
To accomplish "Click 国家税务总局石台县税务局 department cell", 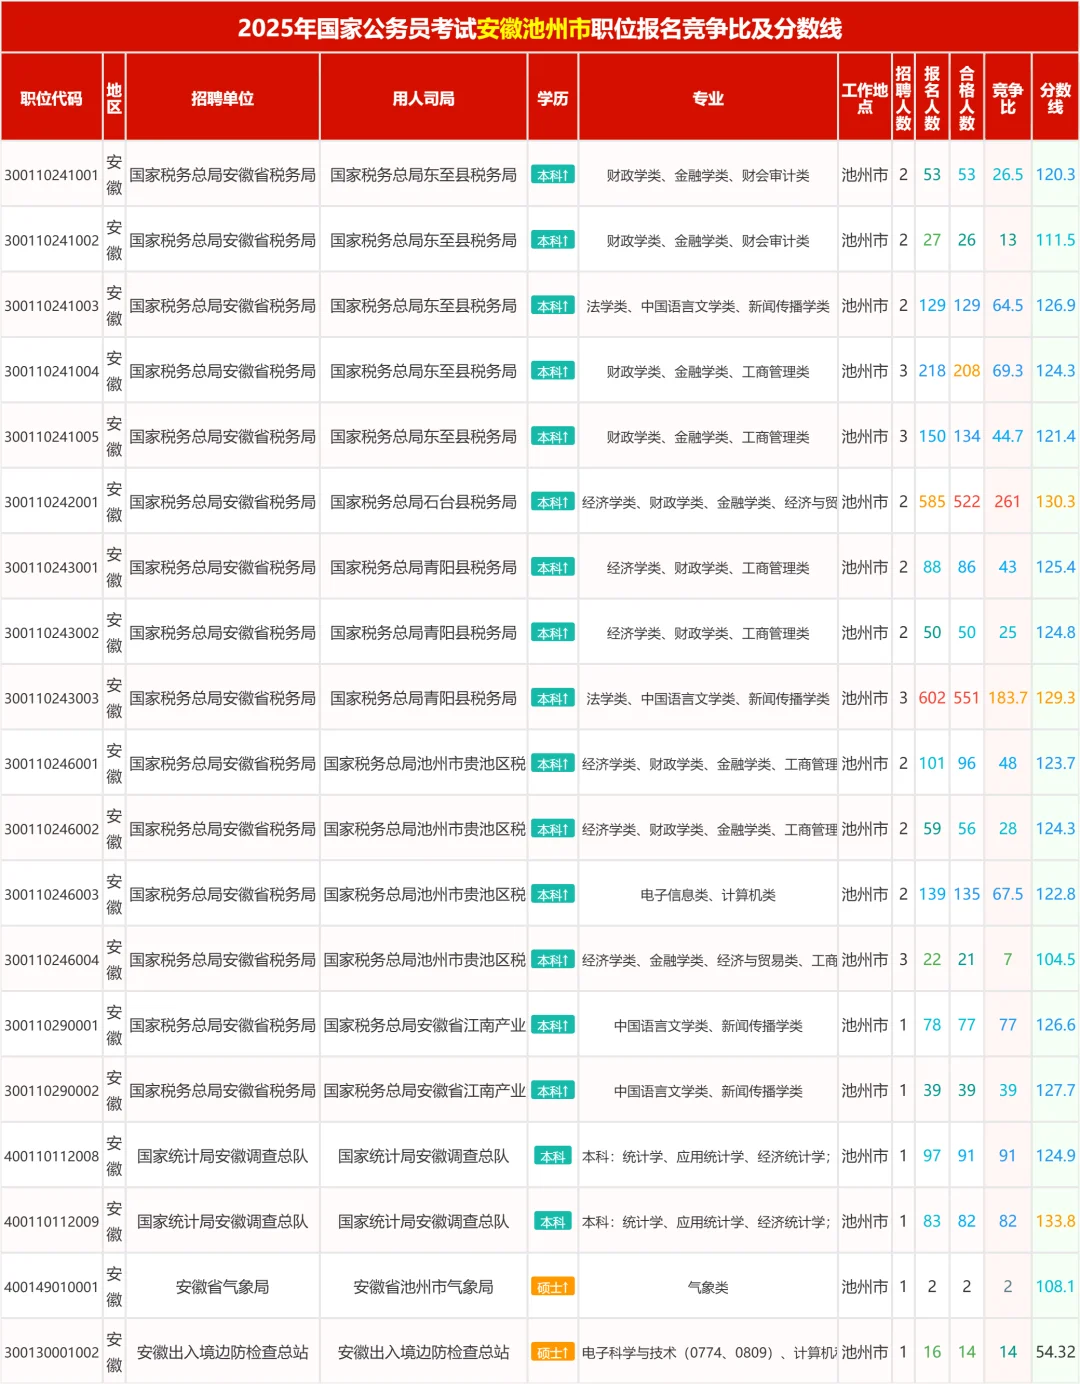I will tap(423, 502).
